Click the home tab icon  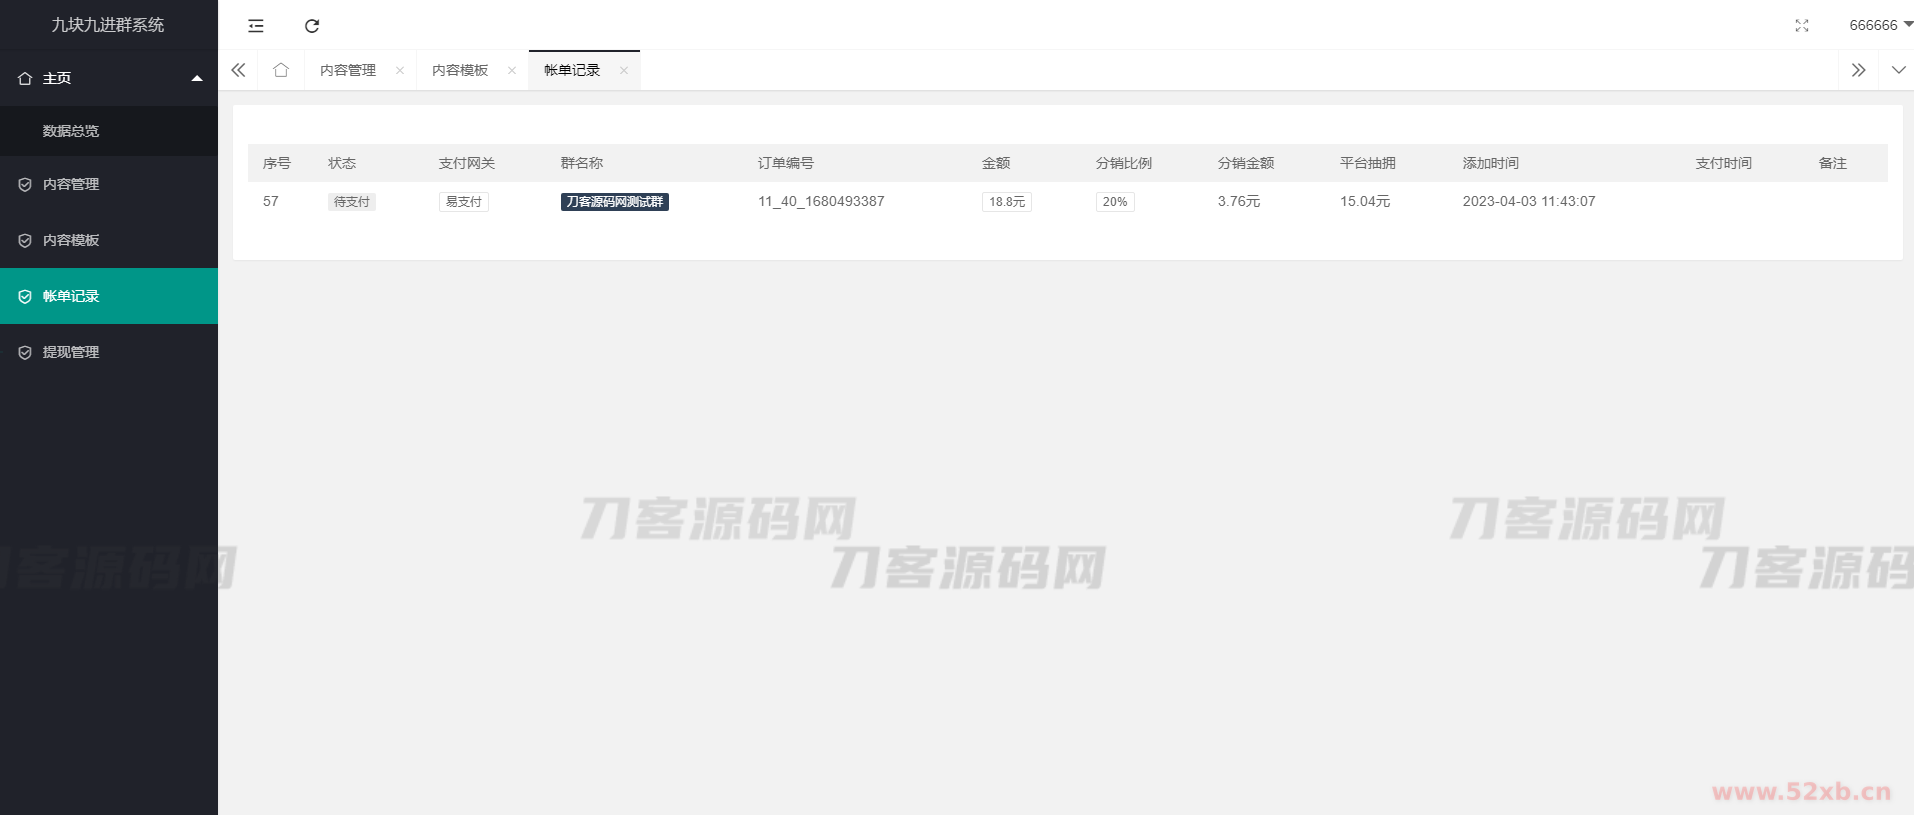[x=281, y=70]
